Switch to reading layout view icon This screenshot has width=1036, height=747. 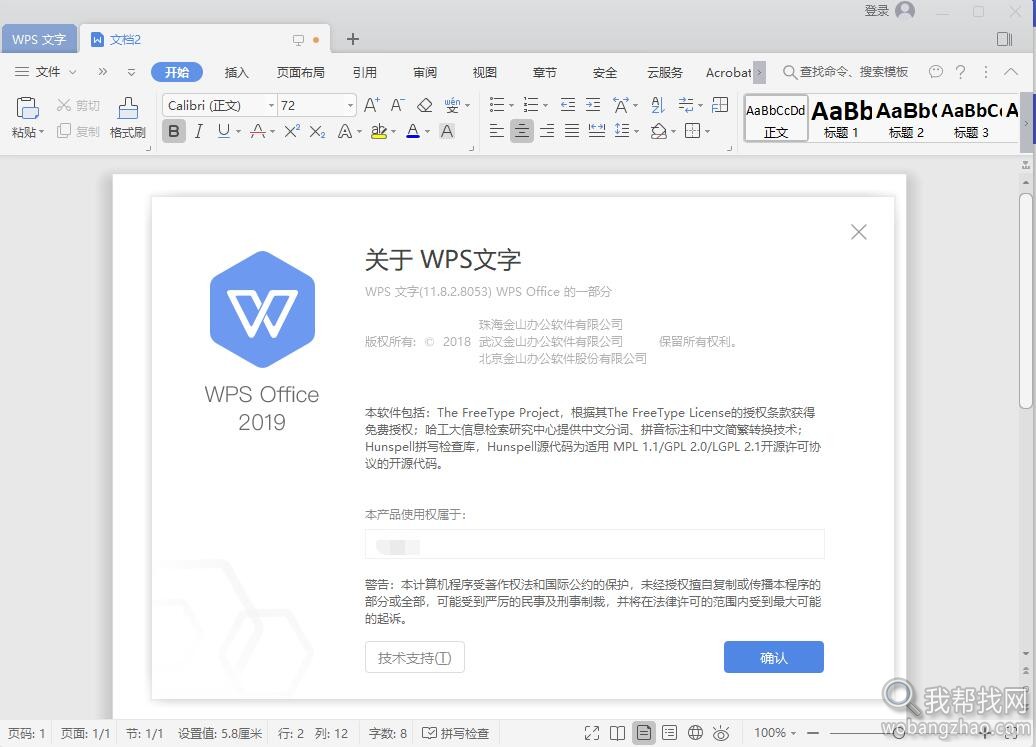618,733
